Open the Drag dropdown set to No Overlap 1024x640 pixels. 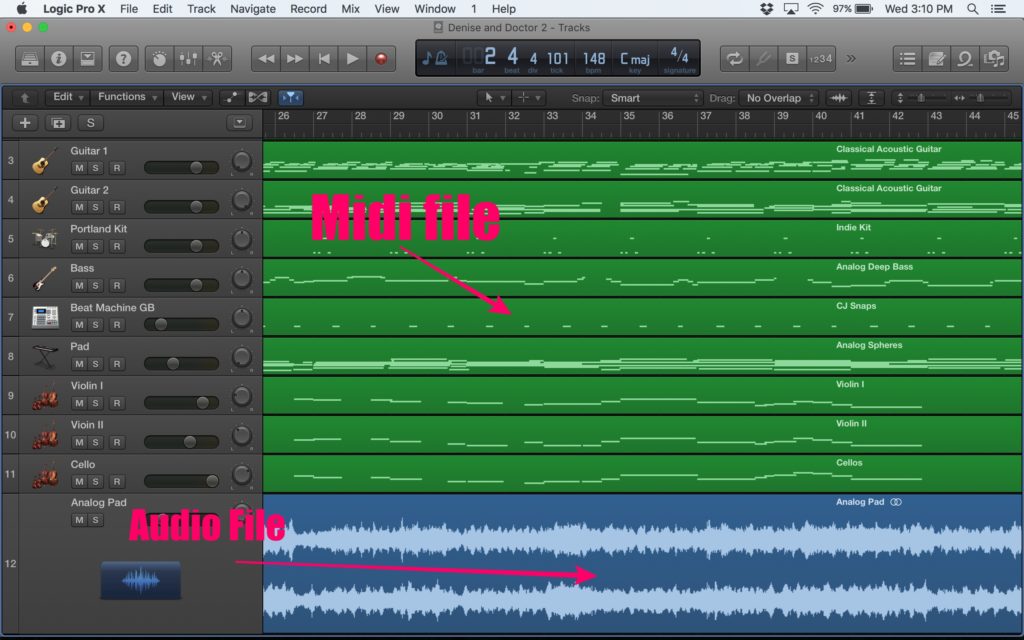[778, 98]
